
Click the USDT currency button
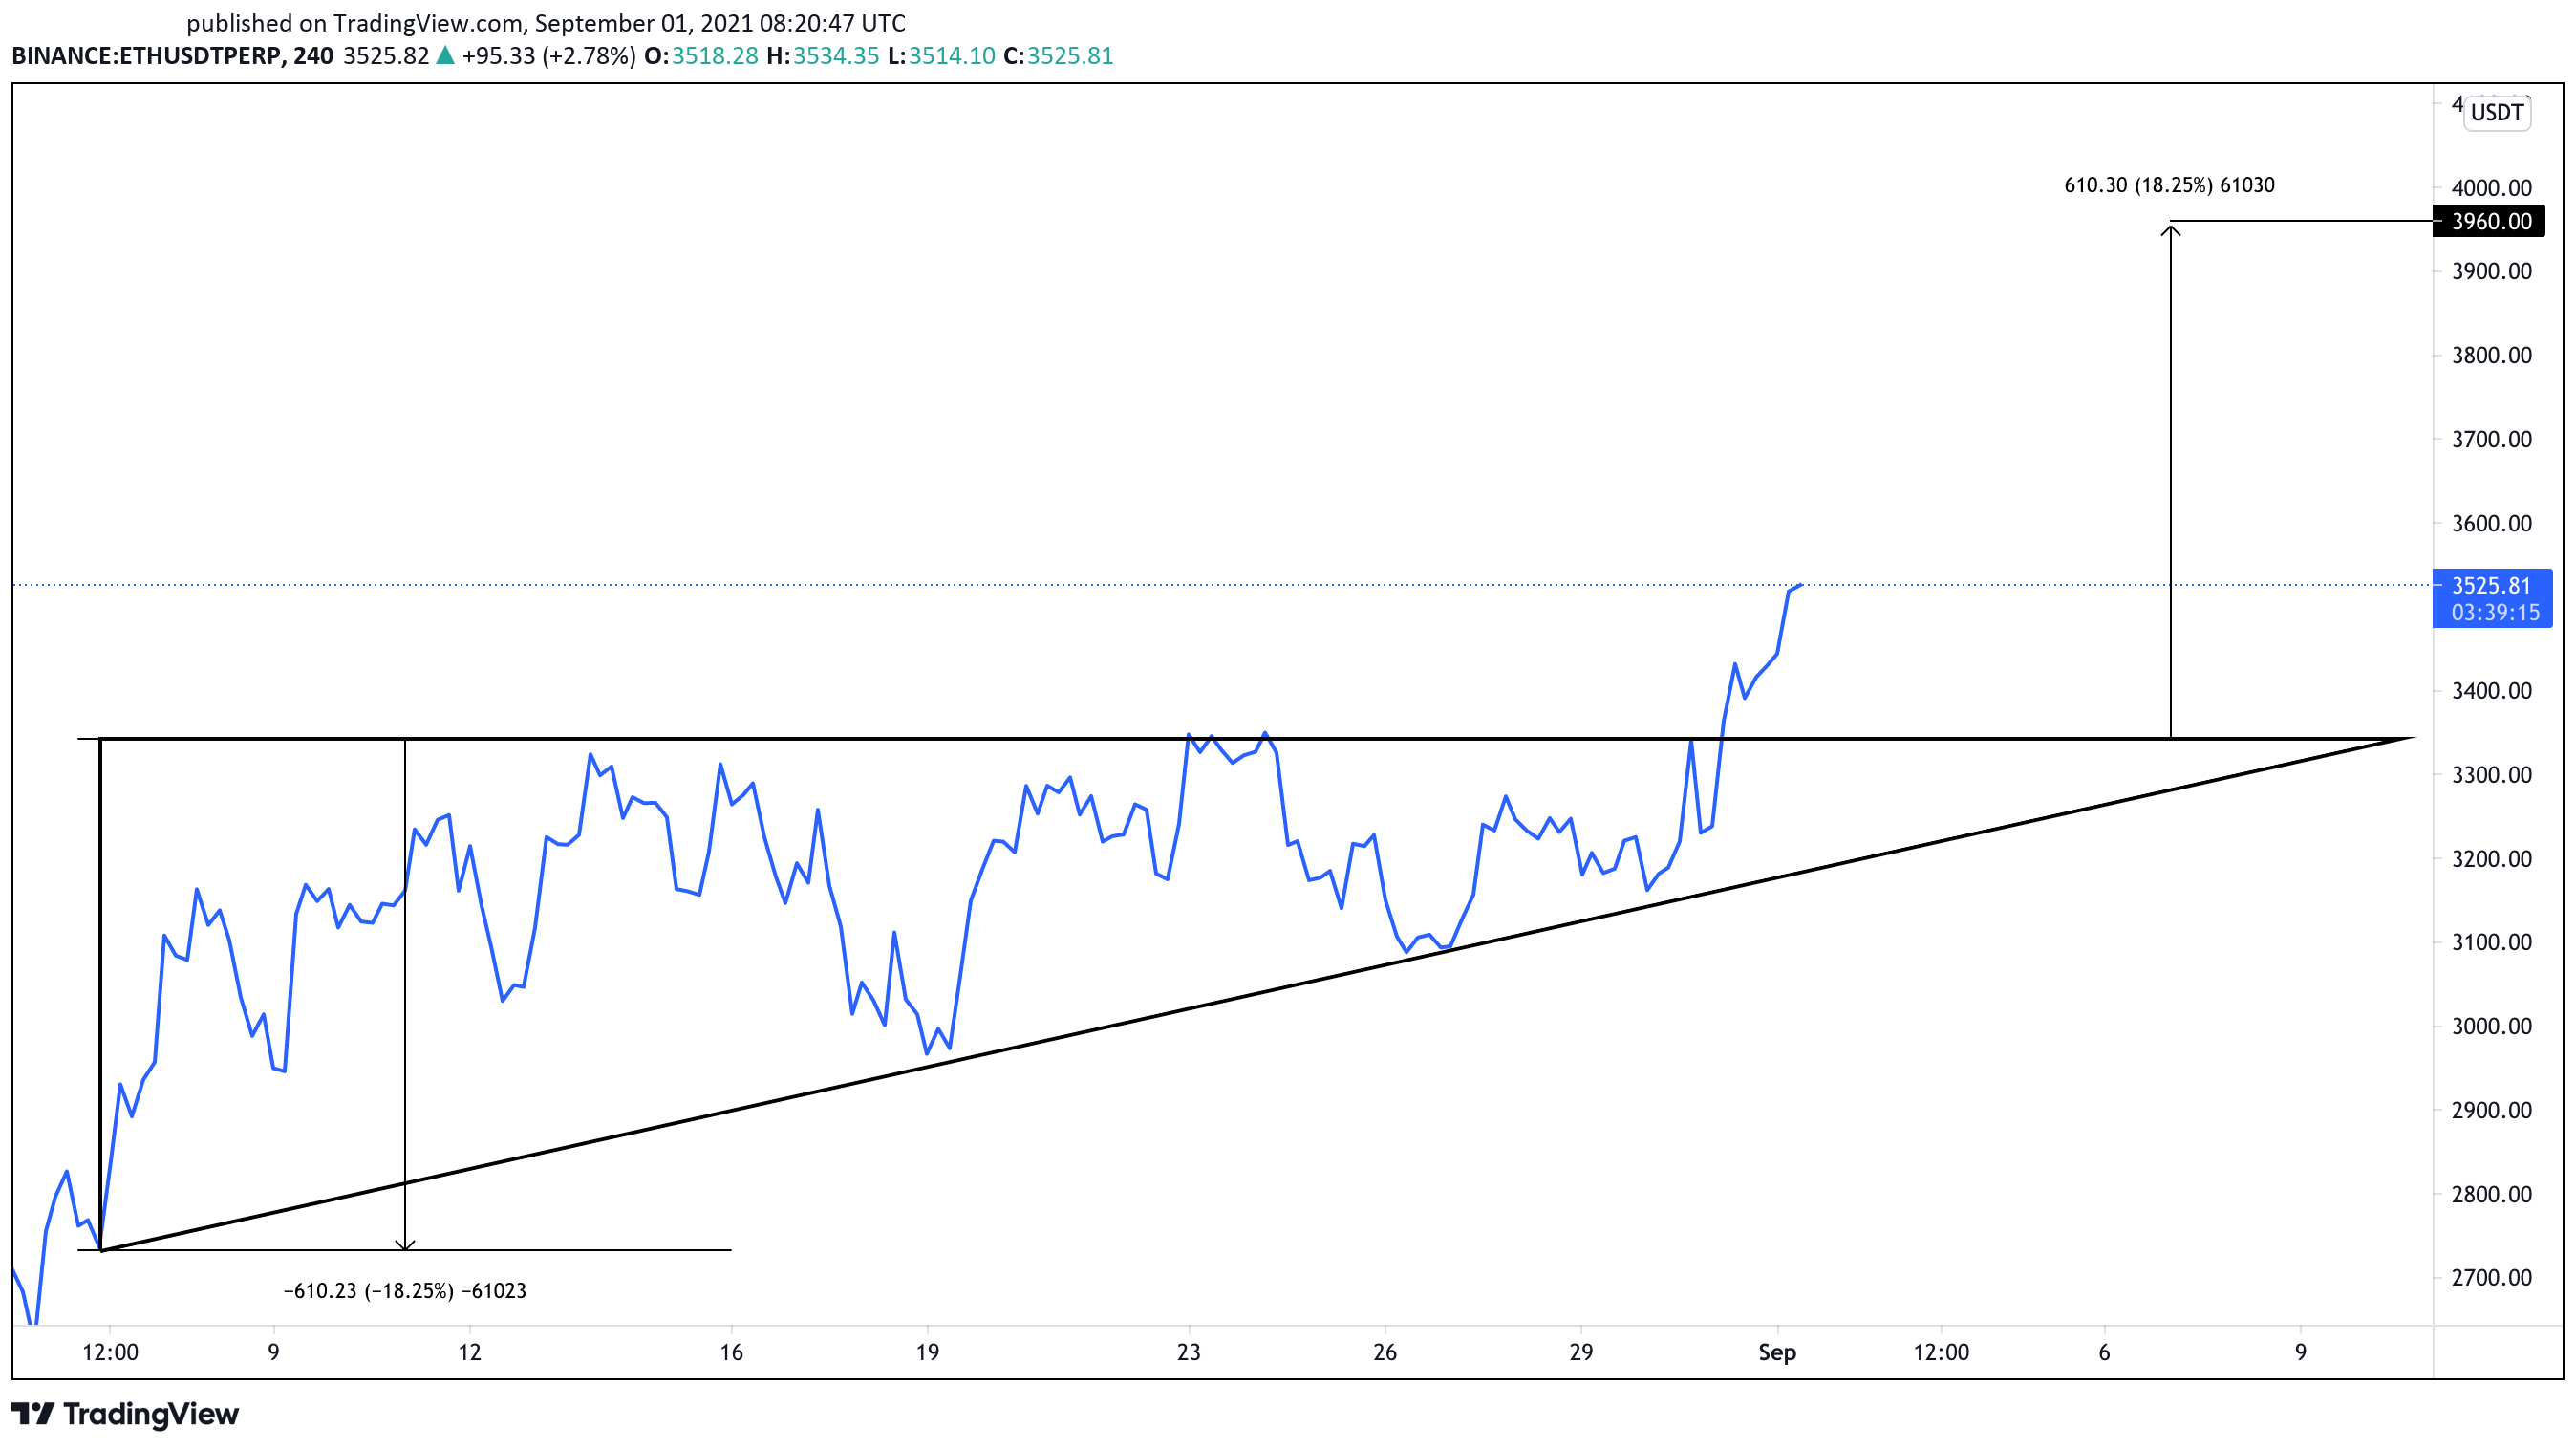pyautogui.click(x=2497, y=112)
